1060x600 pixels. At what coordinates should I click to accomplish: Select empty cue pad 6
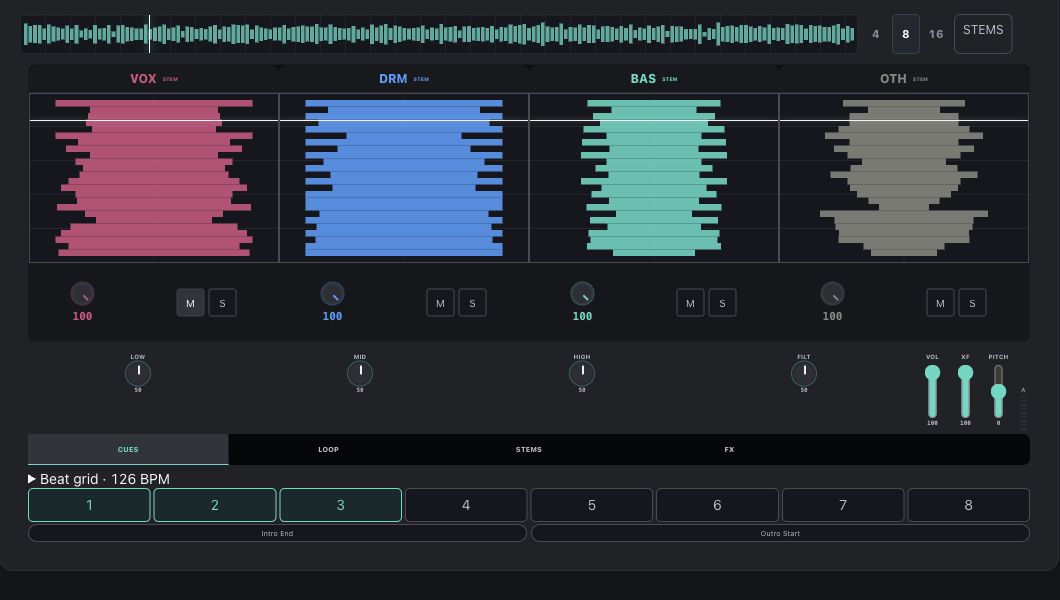coord(717,505)
